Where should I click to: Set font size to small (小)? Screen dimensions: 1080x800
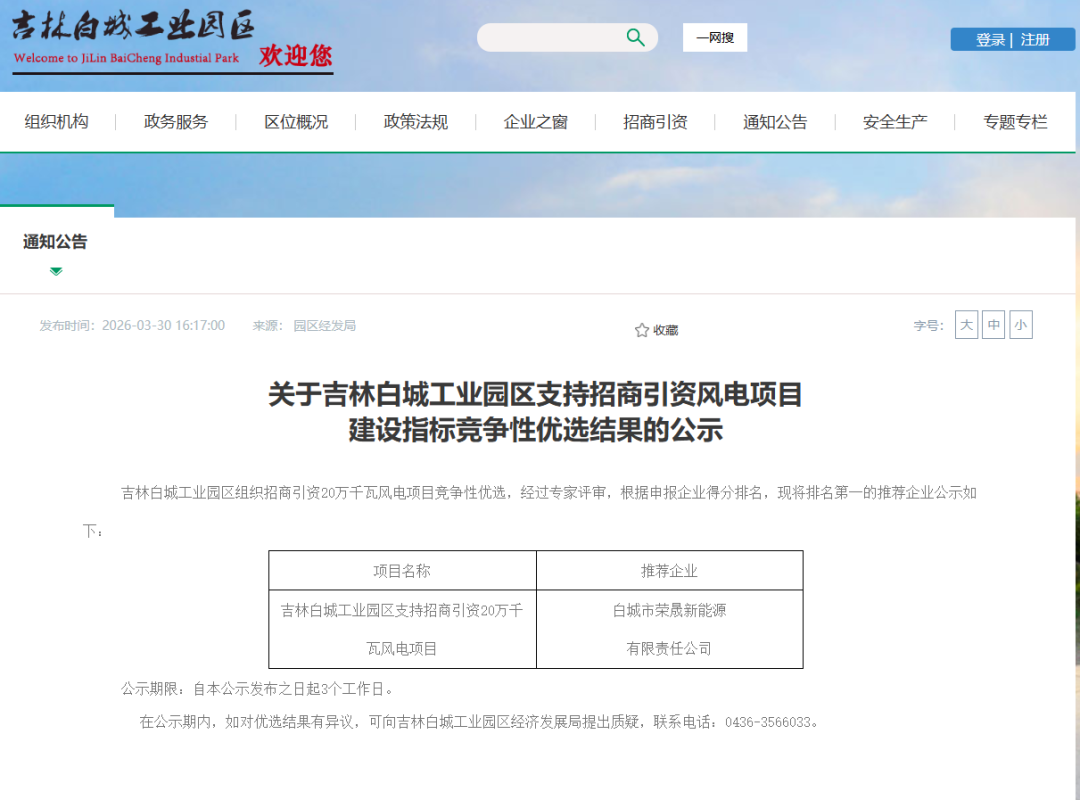pos(1020,325)
